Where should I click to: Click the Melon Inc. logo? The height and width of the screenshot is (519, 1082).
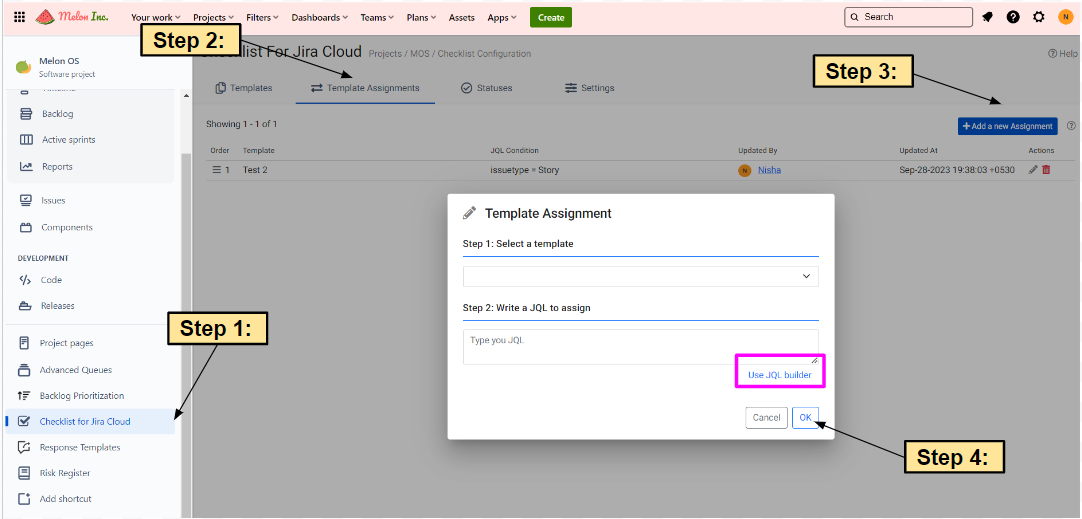[x=73, y=17]
